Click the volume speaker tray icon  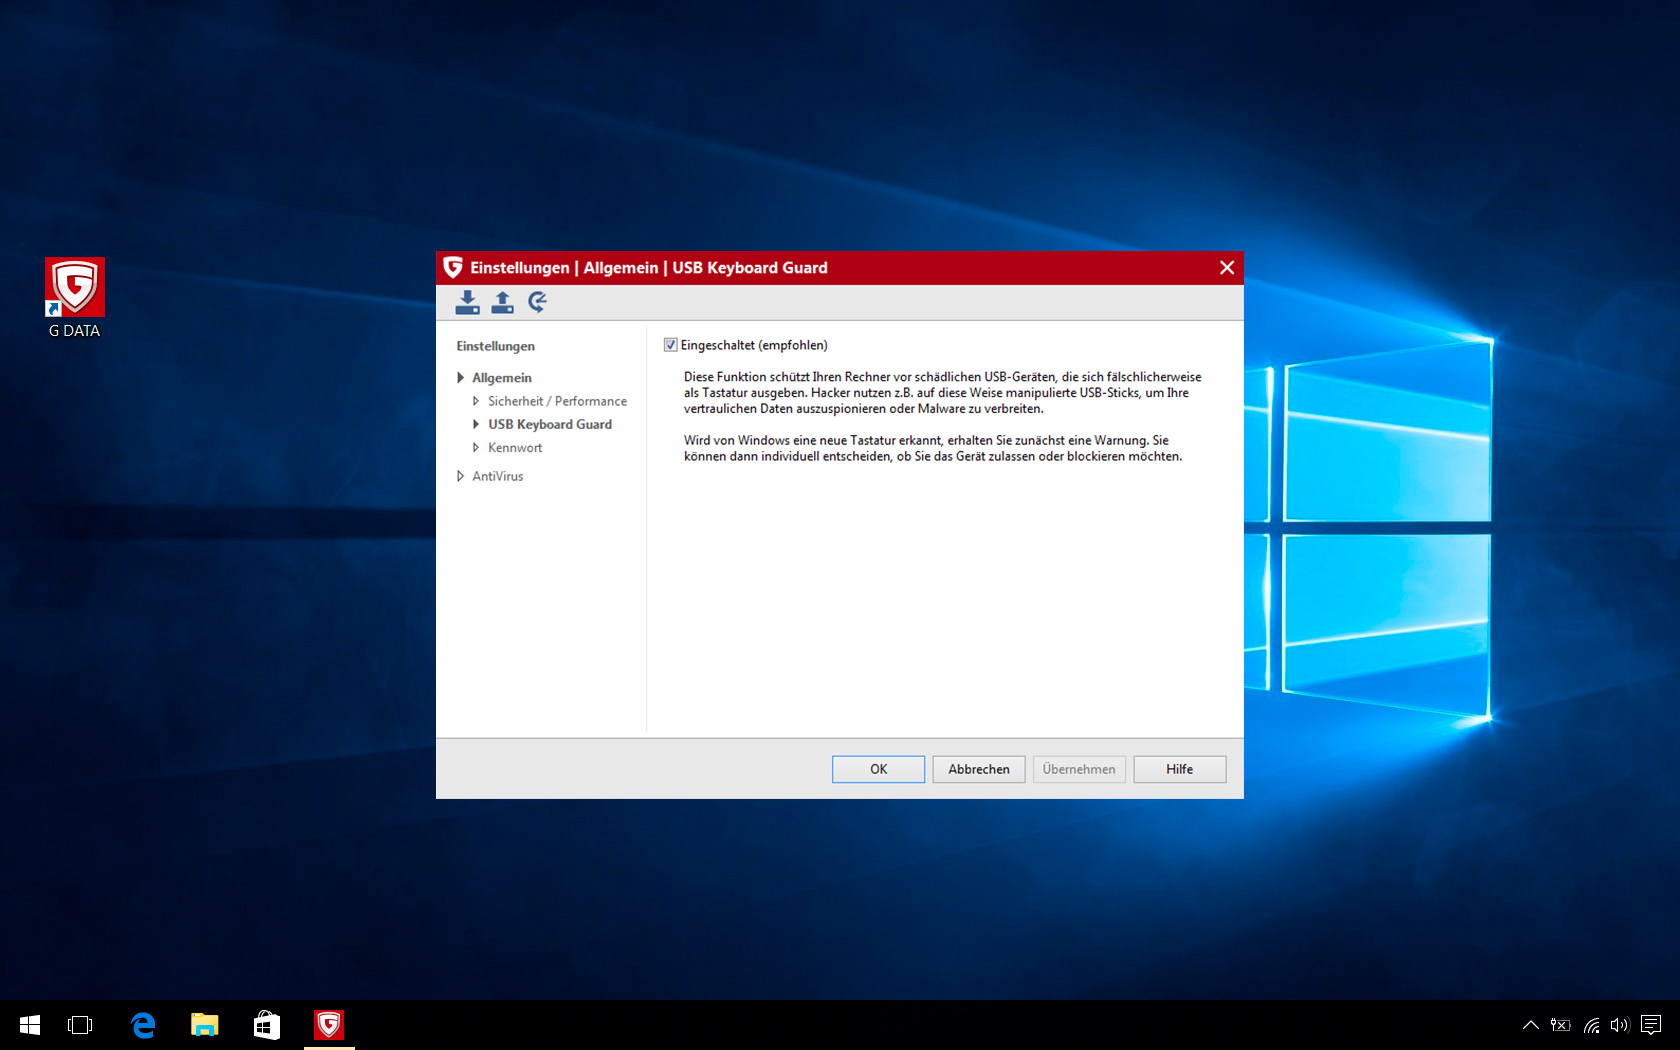(x=1620, y=1025)
